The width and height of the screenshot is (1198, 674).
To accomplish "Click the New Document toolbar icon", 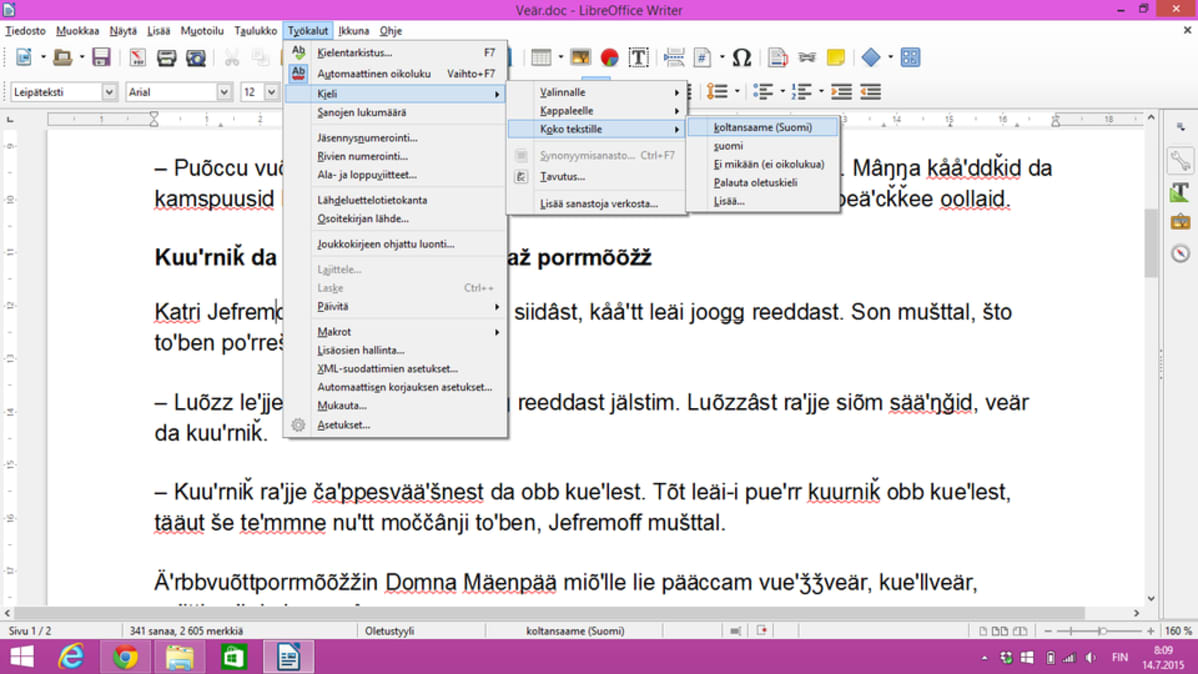I will point(24,57).
